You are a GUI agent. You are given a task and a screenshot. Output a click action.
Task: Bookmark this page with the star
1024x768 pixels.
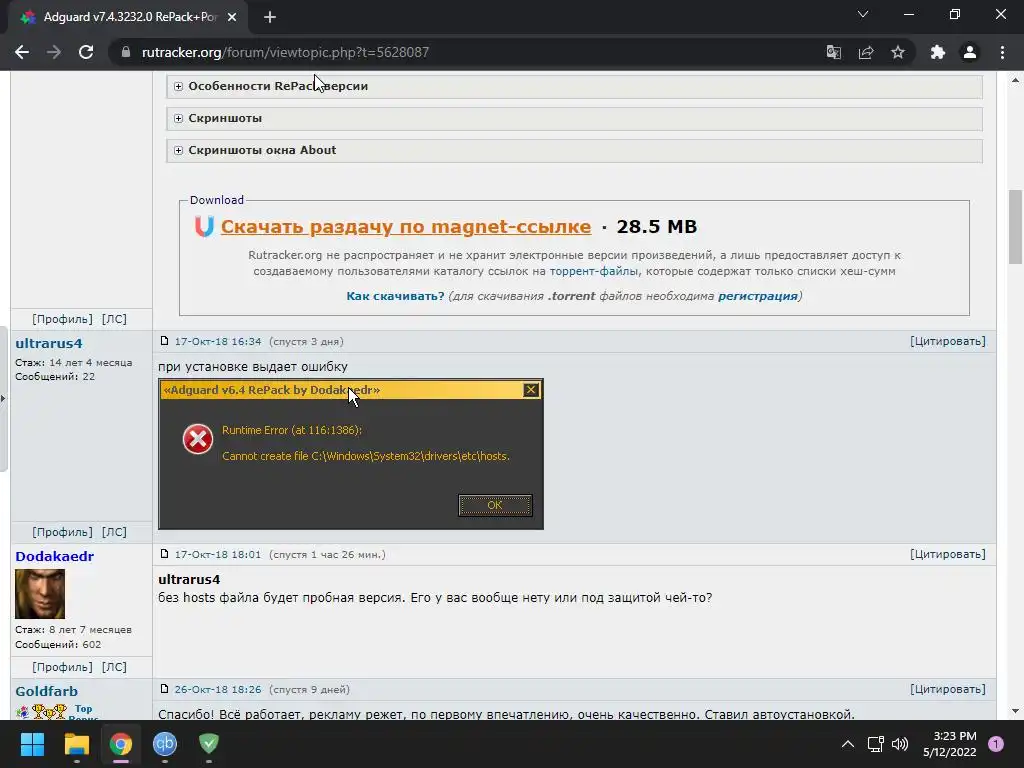point(898,52)
